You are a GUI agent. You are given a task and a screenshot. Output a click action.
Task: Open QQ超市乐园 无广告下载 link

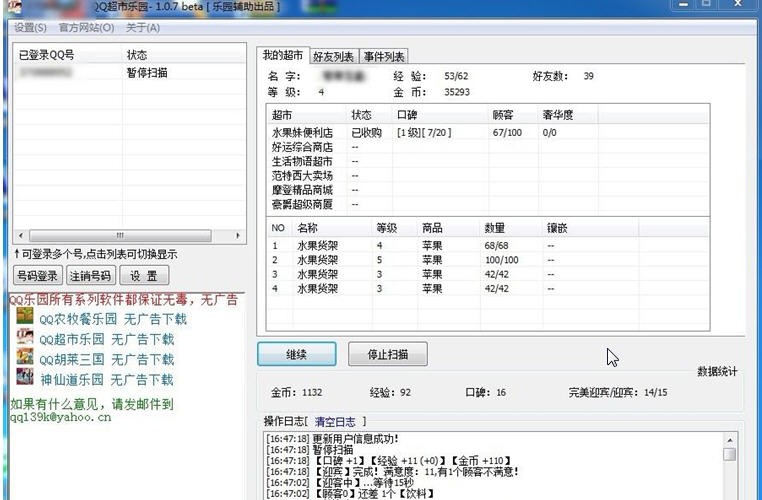point(106,339)
